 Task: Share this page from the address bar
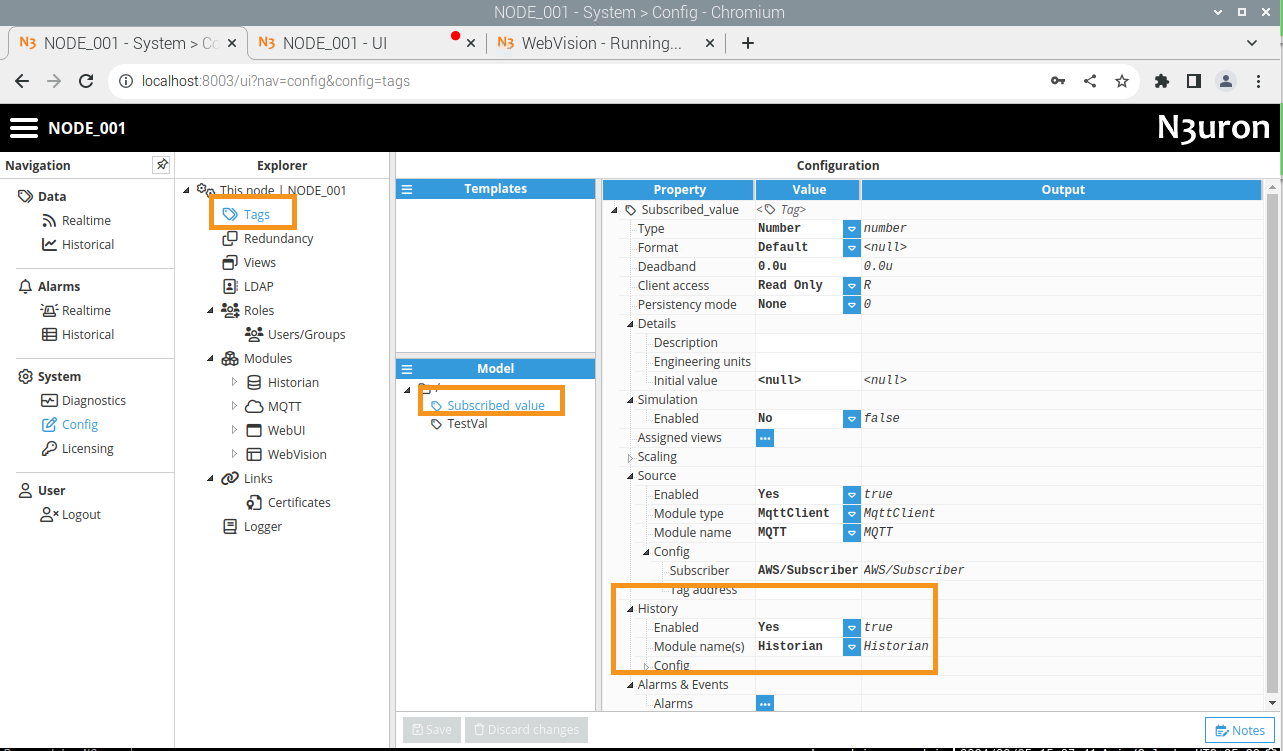click(1090, 81)
